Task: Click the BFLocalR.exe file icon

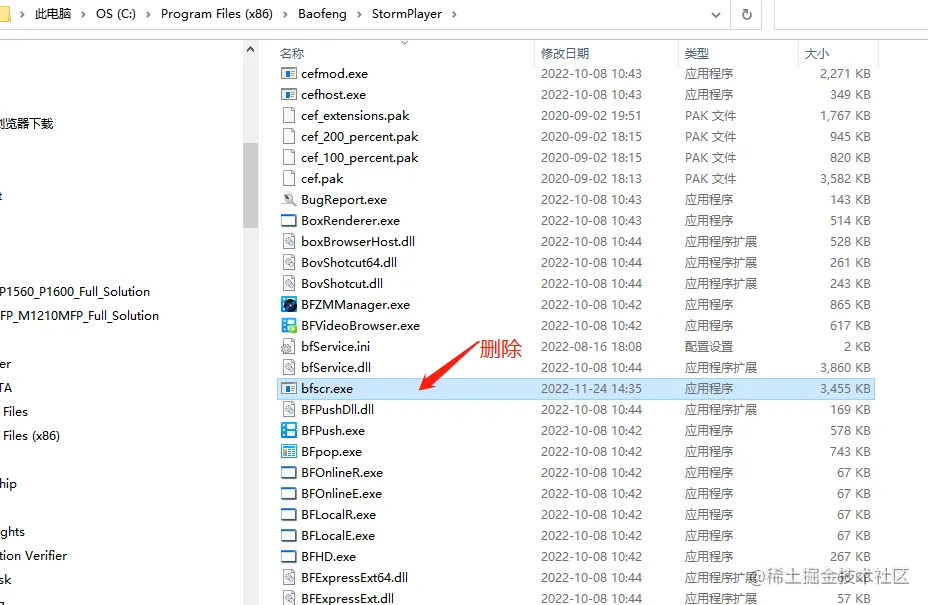Action: tap(289, 514)
